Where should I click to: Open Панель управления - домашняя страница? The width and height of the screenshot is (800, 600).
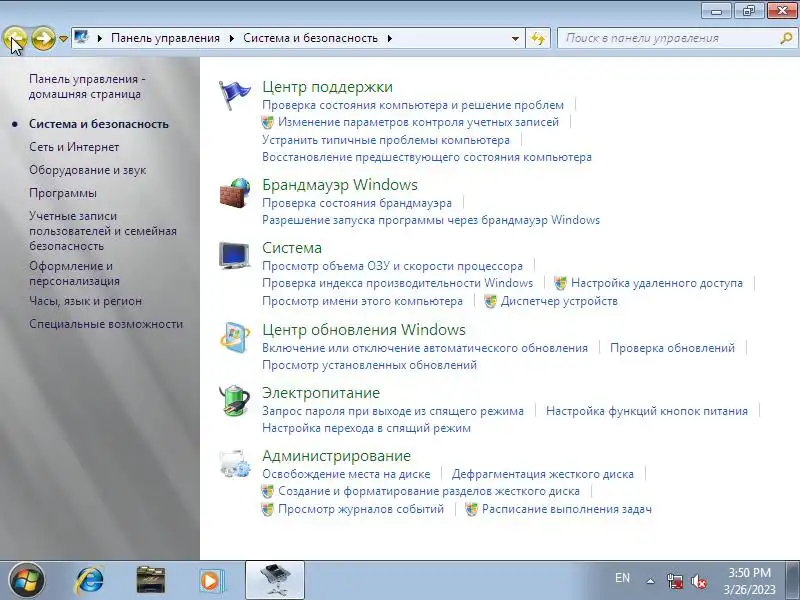[x=87, y=86]
